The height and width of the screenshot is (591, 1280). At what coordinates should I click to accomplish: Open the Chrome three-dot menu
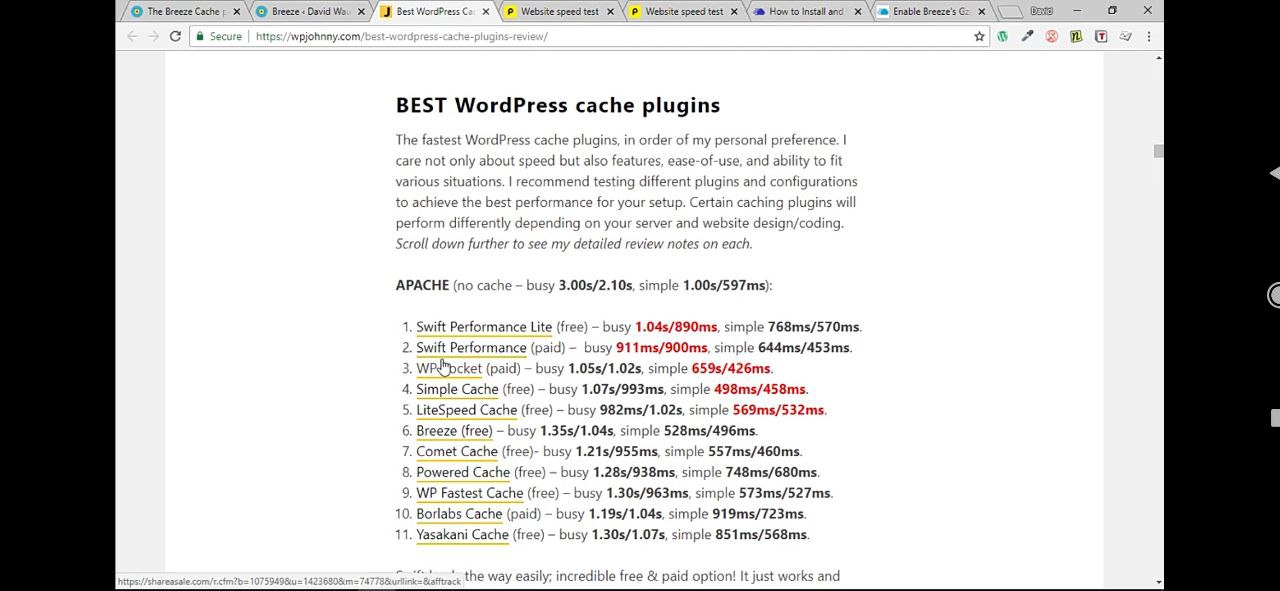point(1149,36)
